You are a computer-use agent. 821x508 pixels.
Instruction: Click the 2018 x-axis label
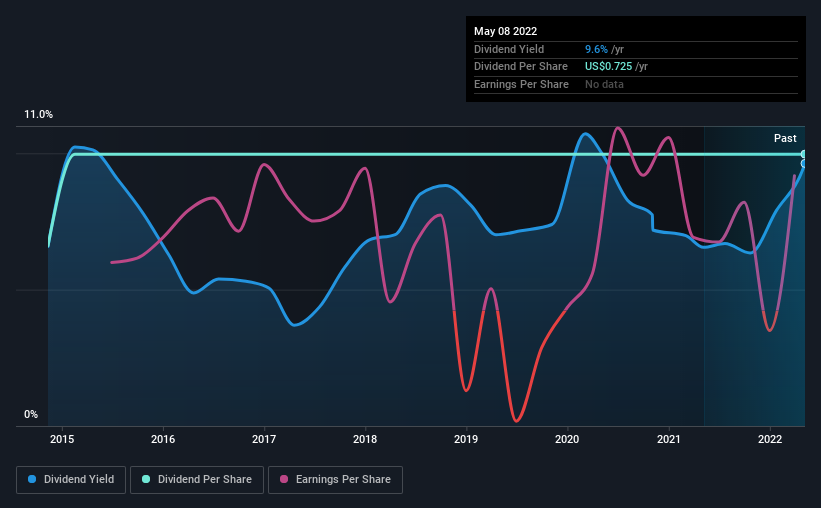coord(365,439)
